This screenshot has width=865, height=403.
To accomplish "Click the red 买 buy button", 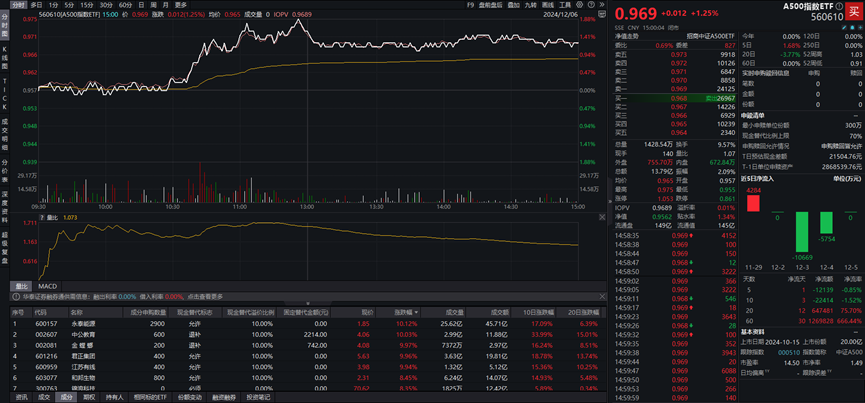I will click(x=852, y=10).
